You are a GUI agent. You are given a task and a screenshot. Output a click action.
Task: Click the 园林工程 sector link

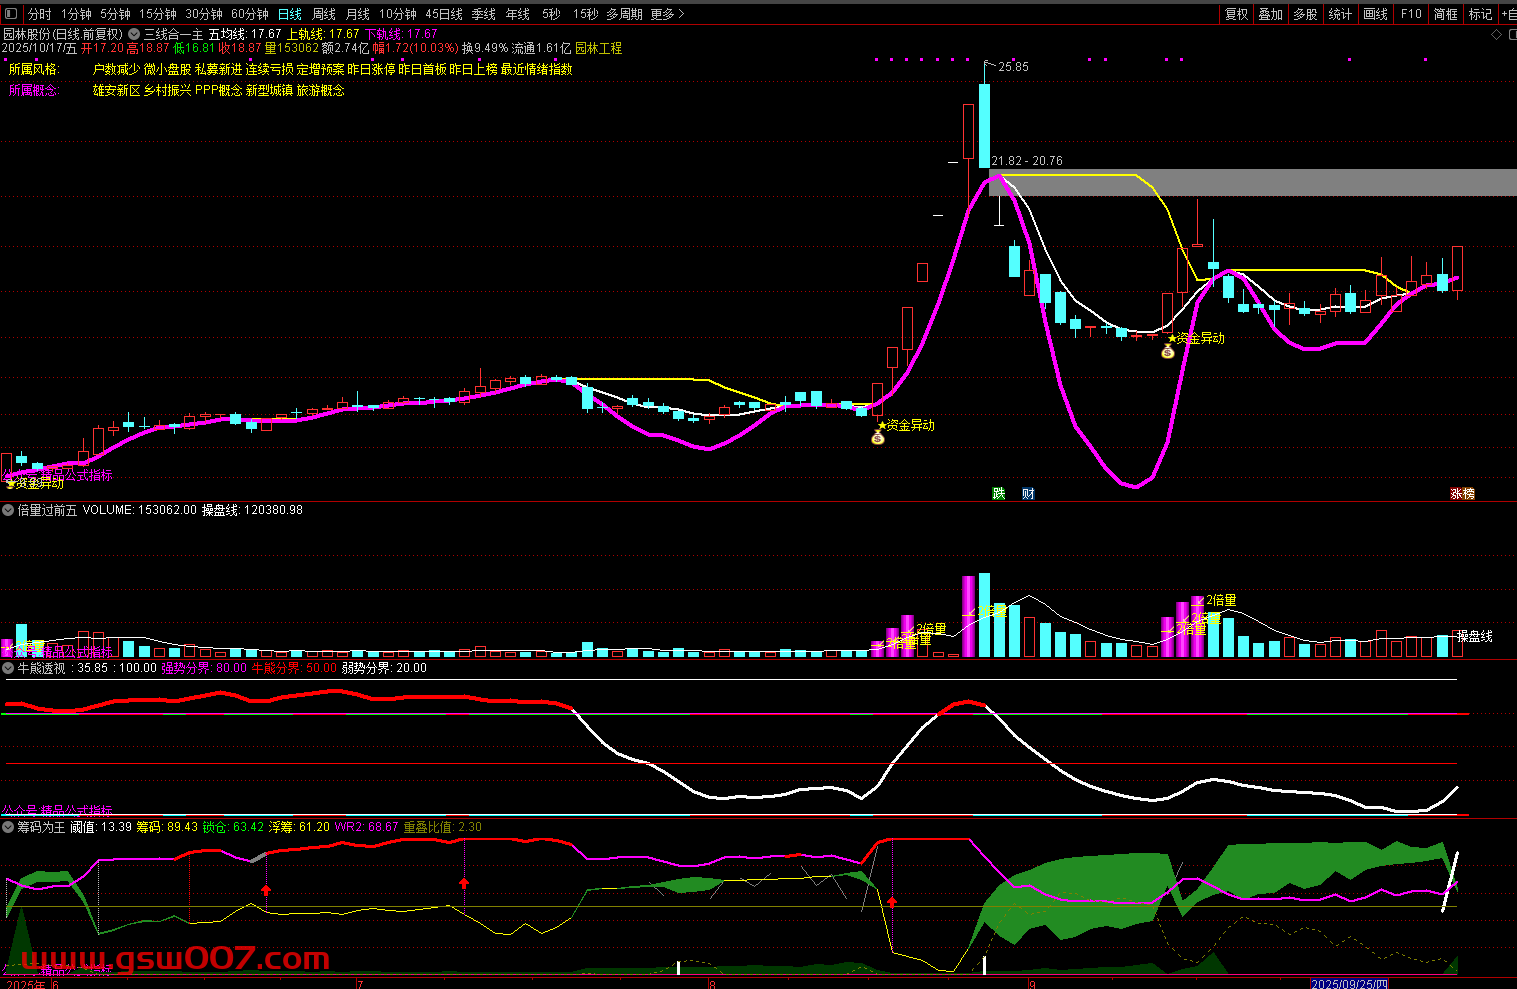tap(598, 48)
